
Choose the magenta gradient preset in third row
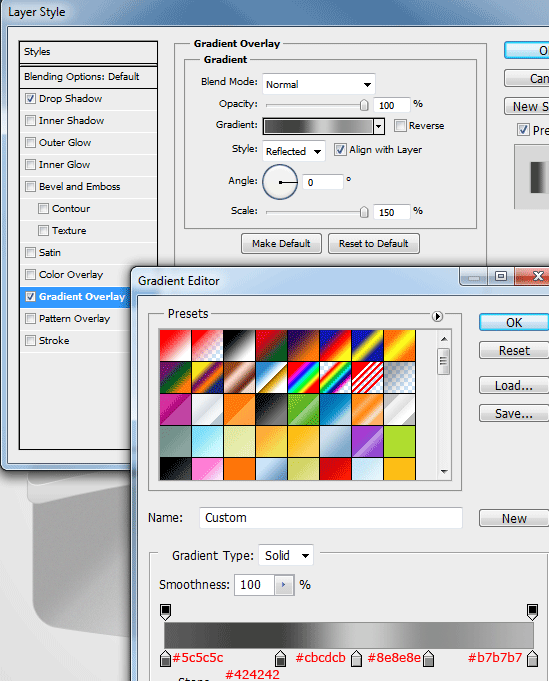point(175,409)
